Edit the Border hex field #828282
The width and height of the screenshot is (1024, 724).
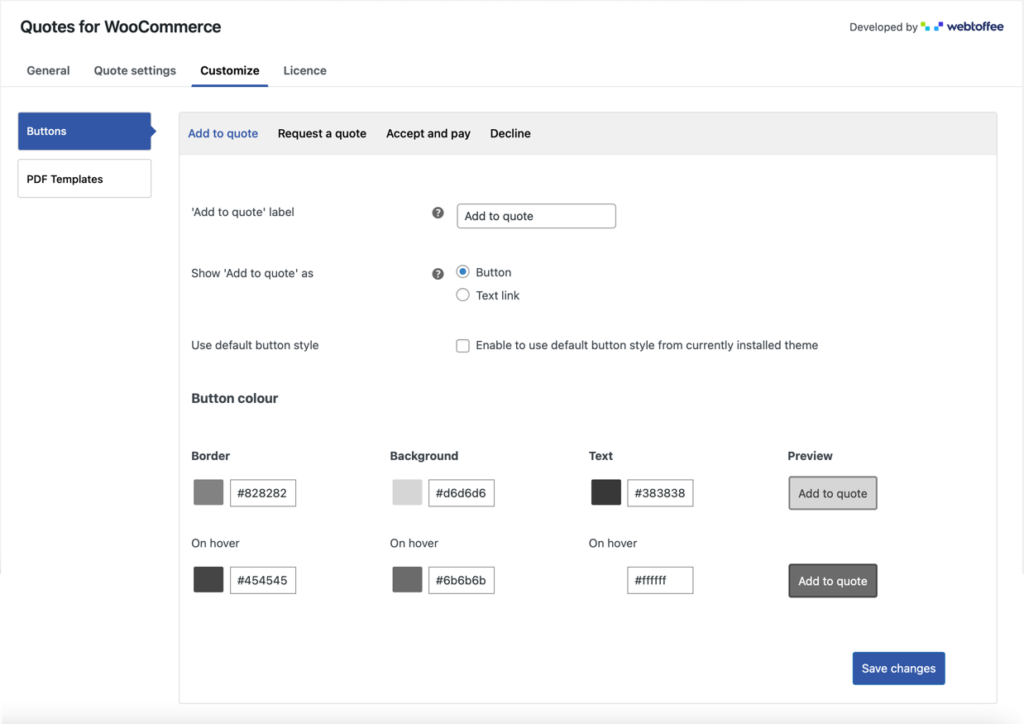[x=263, y=493]
